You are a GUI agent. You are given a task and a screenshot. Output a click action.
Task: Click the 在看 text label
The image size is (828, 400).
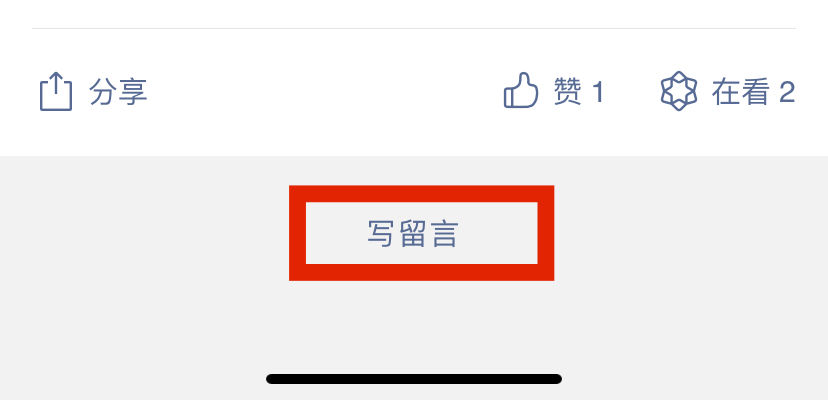740,92
